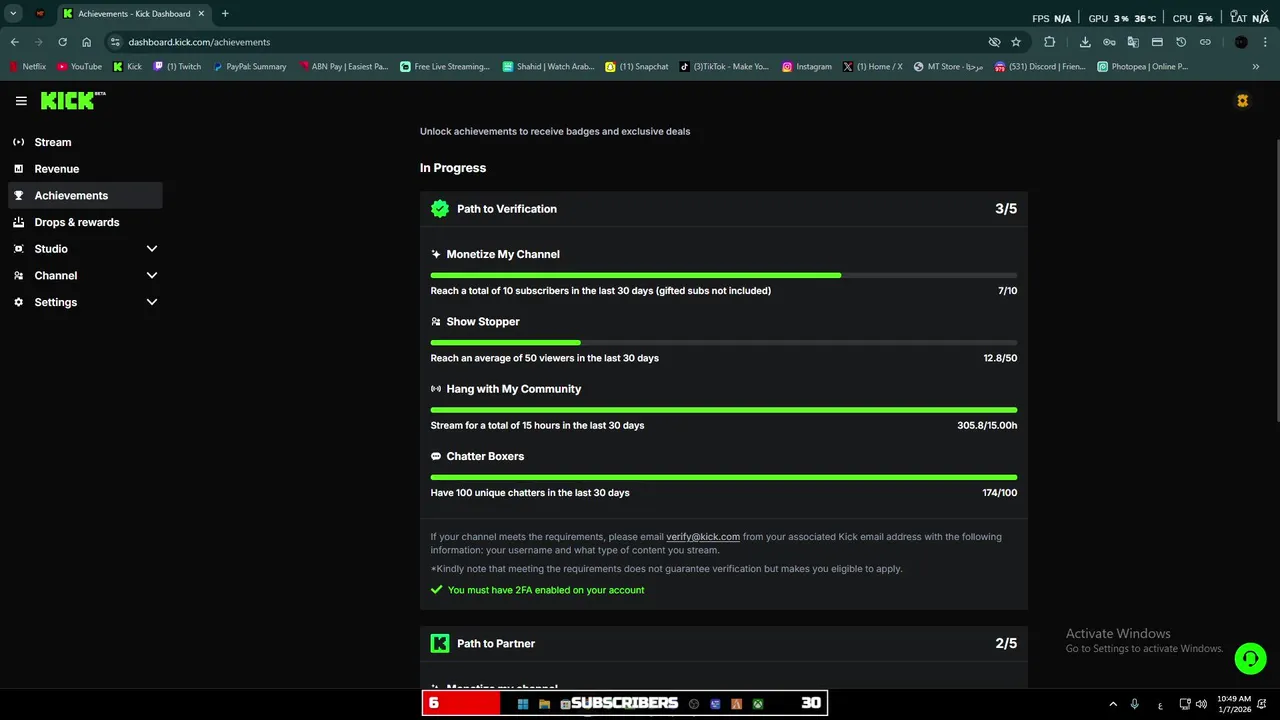
Task: Open the Photopea bookmark
Action: (1143, 67)
